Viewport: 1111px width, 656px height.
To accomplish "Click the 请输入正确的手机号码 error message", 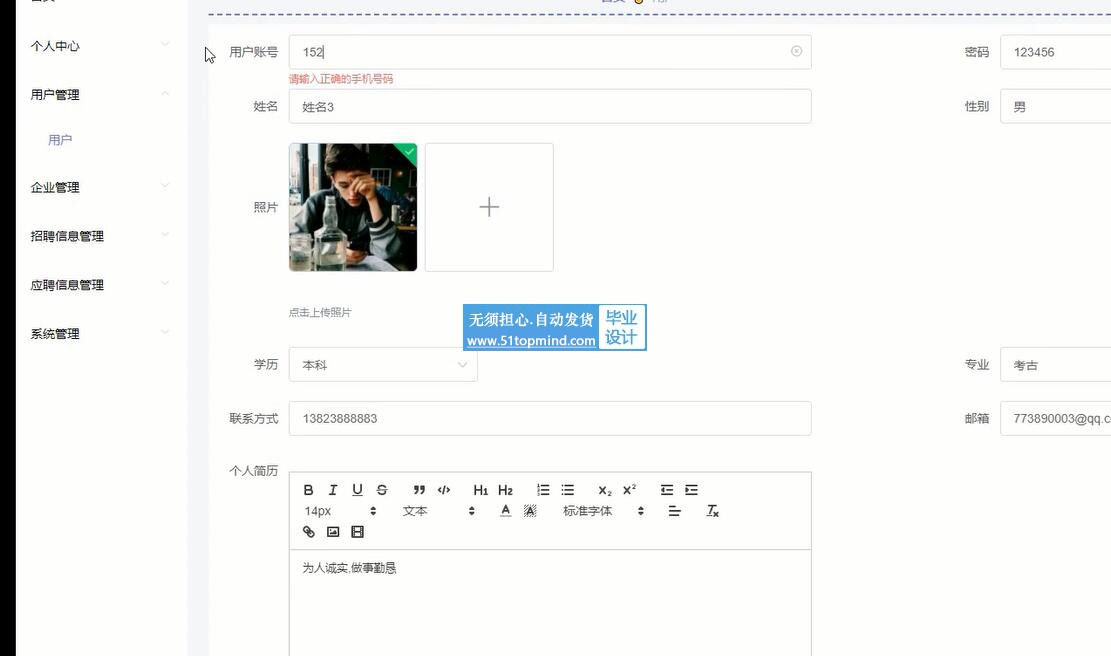I will click(x=341, y=79).
